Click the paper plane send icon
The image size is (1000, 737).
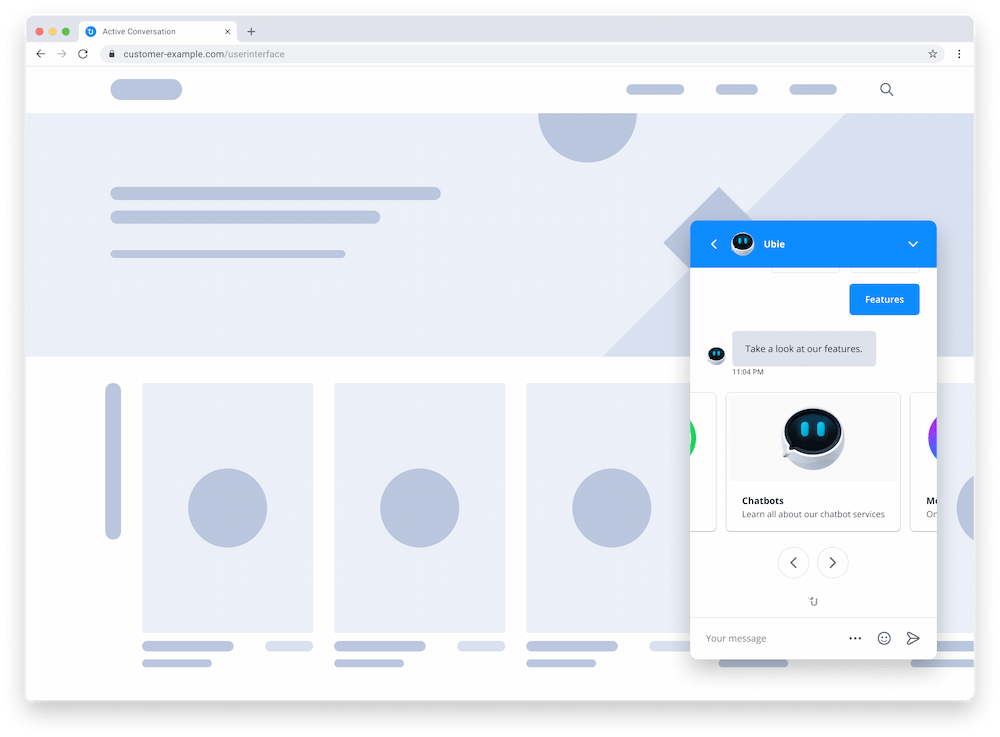913,638
